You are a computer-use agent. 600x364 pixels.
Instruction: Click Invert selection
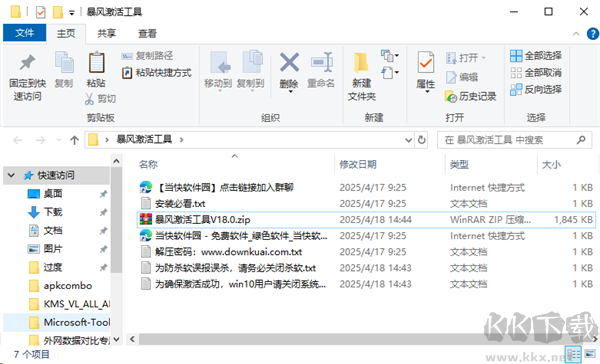point(536,90)
